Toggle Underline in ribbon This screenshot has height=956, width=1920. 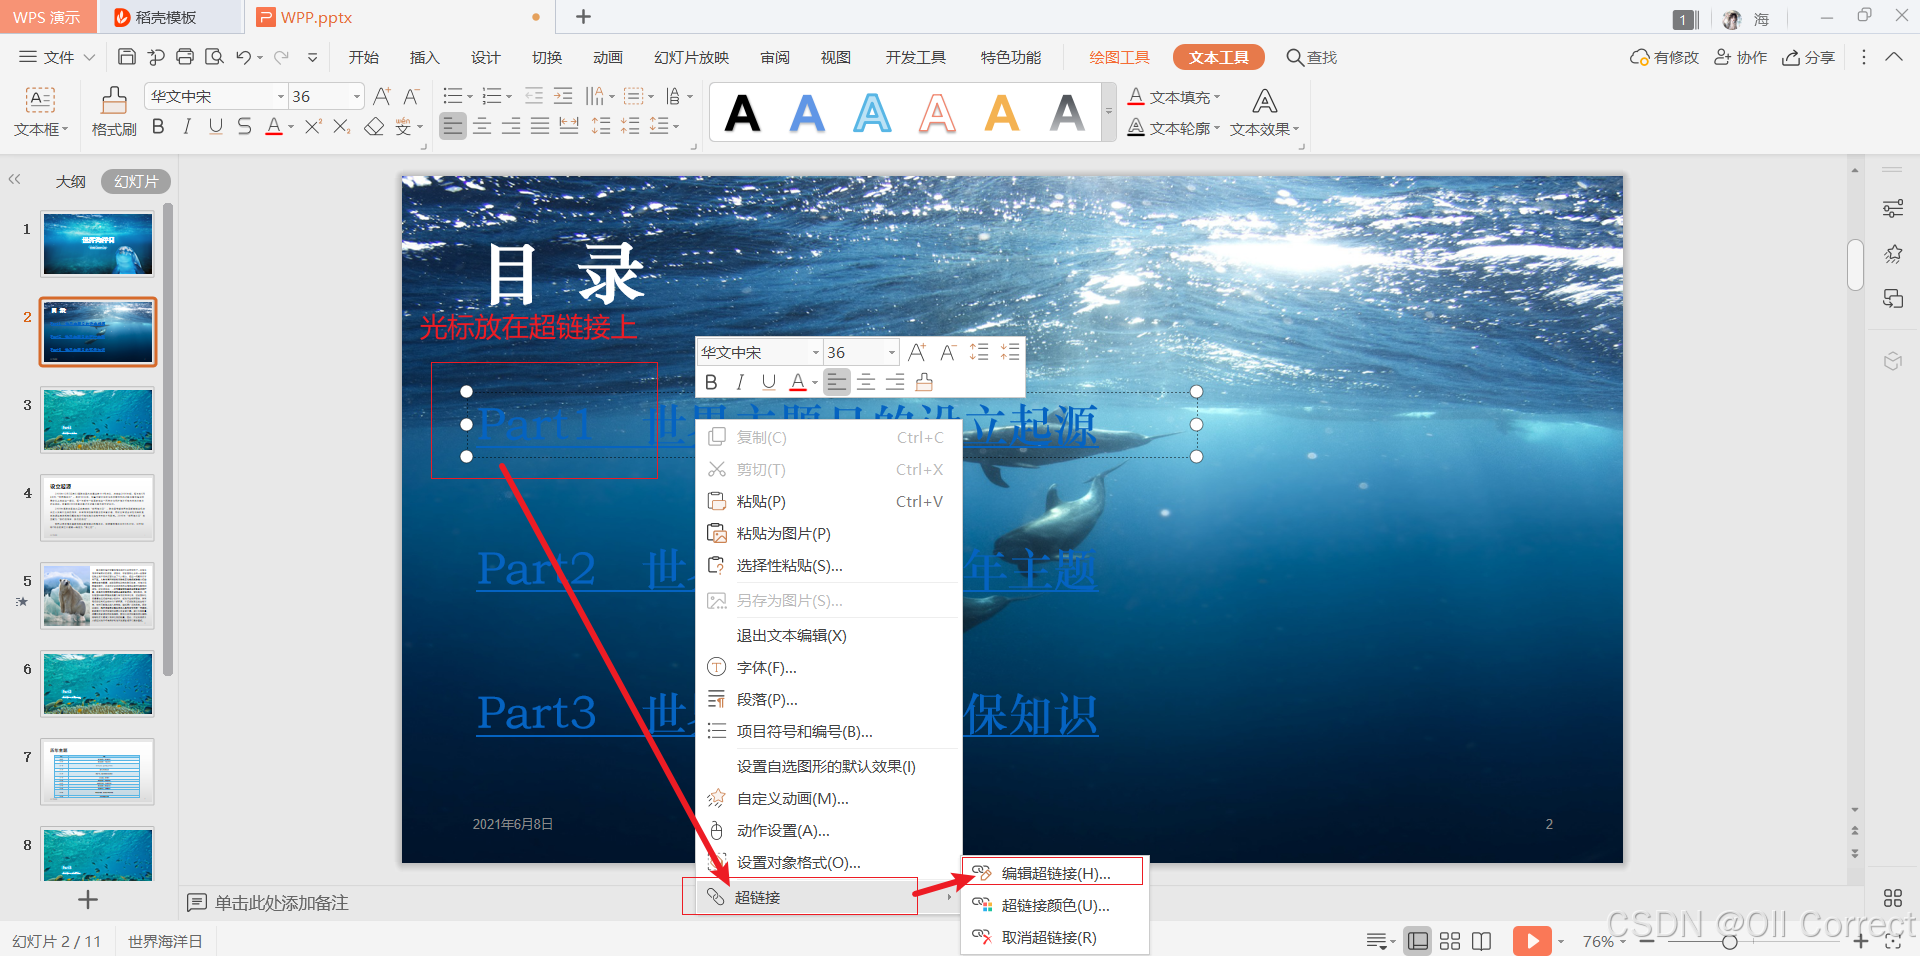(216, 127)
